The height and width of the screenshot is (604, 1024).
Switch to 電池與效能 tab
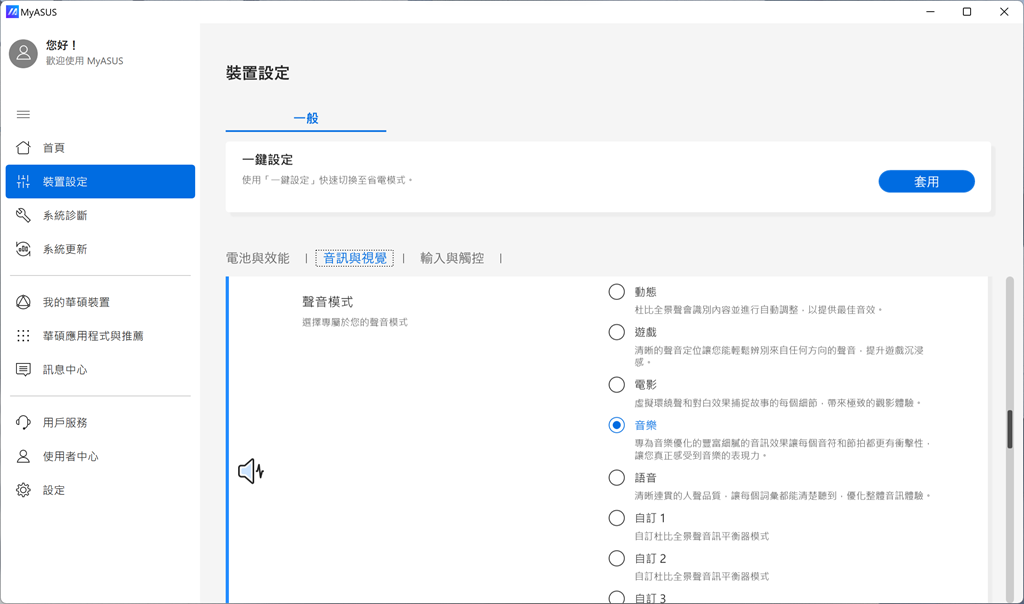click(258, 258)
